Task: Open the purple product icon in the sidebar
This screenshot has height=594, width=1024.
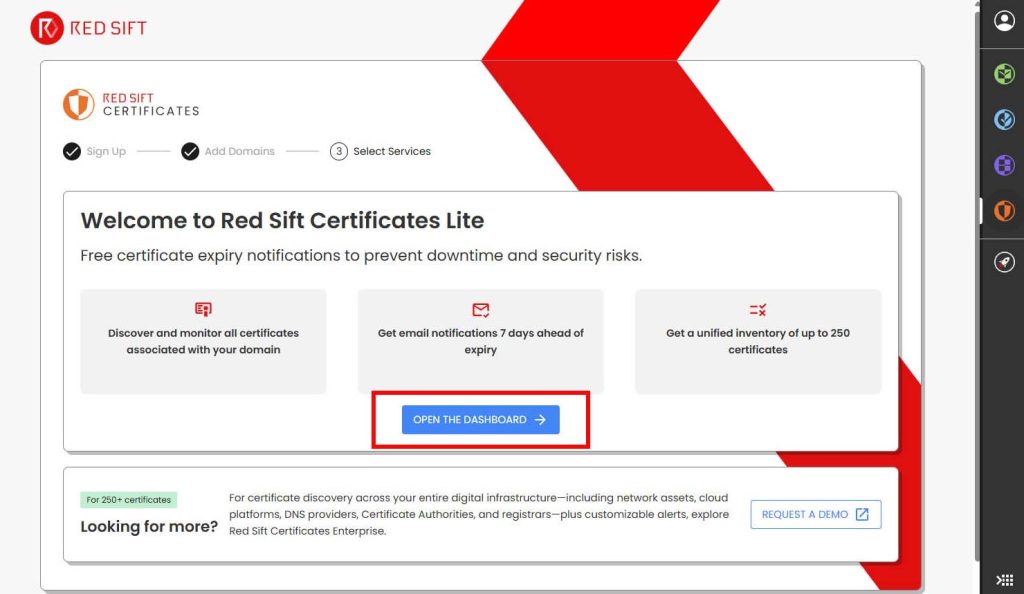Action: coord(1004,165)
